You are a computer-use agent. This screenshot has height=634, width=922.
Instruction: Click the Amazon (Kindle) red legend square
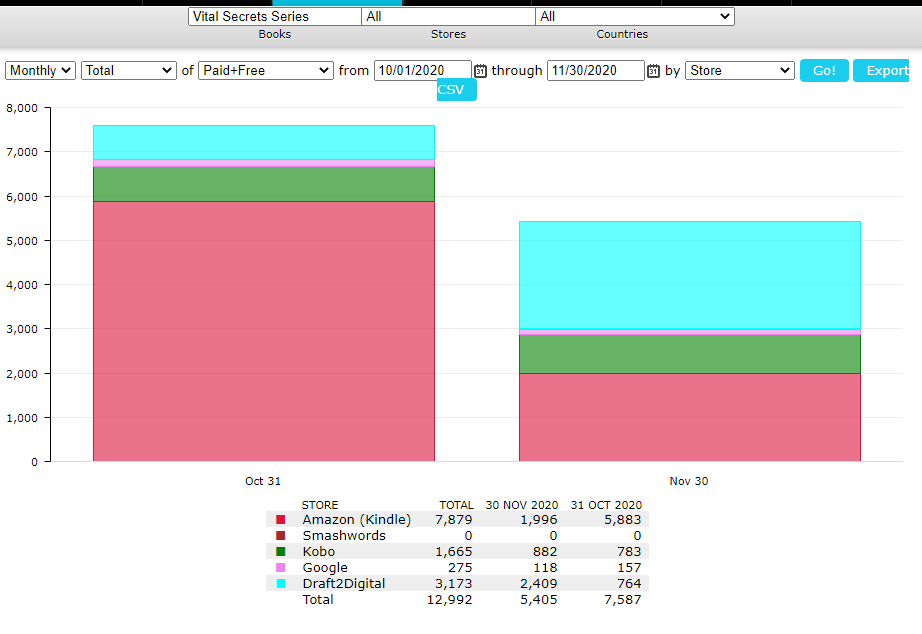tap(281, 520)
